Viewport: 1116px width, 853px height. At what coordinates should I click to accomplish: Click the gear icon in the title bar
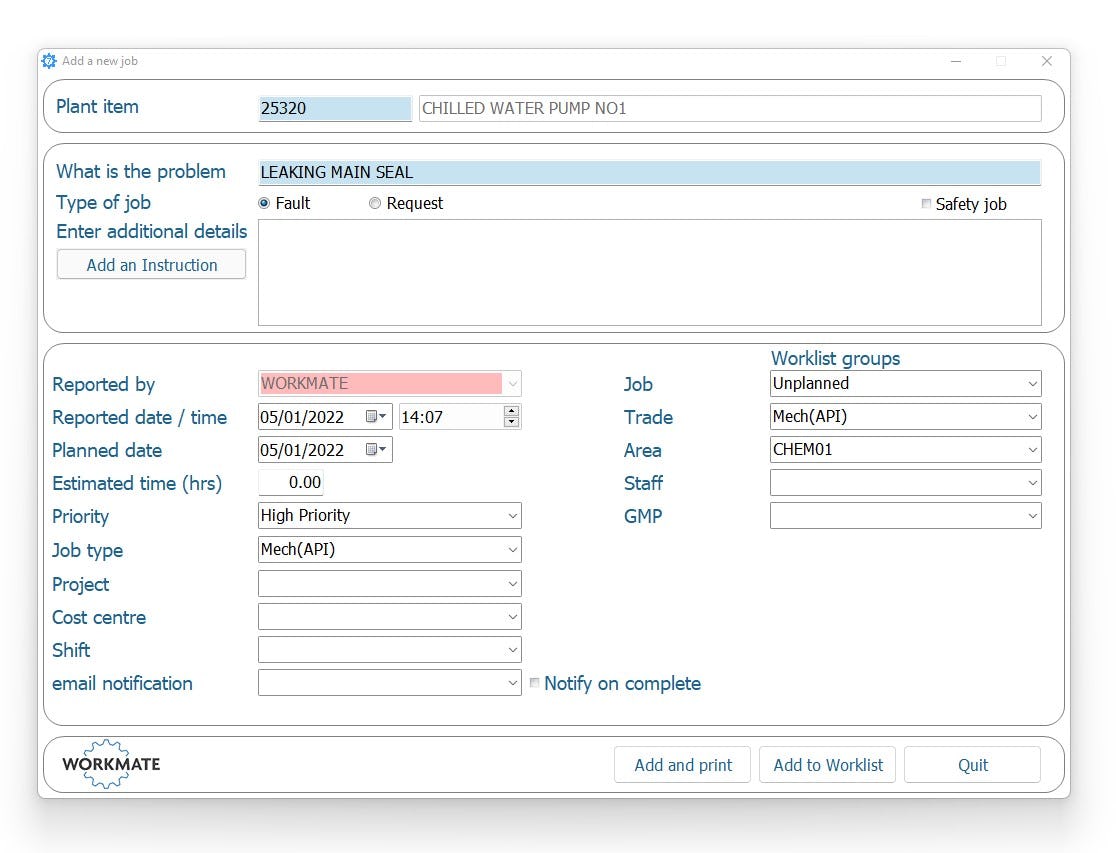48,61
